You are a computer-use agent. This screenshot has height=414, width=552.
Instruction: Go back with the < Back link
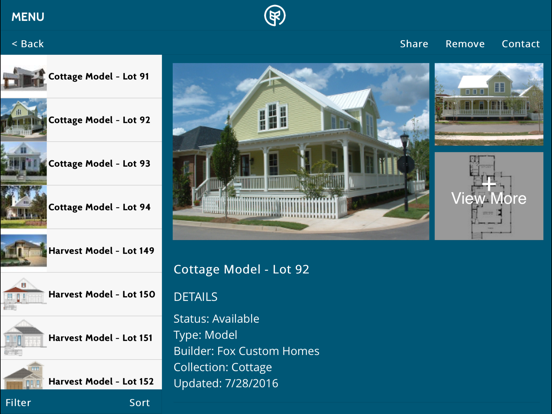(x=28, y=44)
